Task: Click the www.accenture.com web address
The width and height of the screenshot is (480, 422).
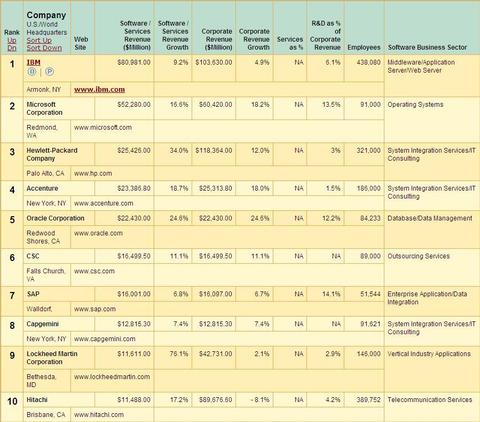Action: [104, 203]
